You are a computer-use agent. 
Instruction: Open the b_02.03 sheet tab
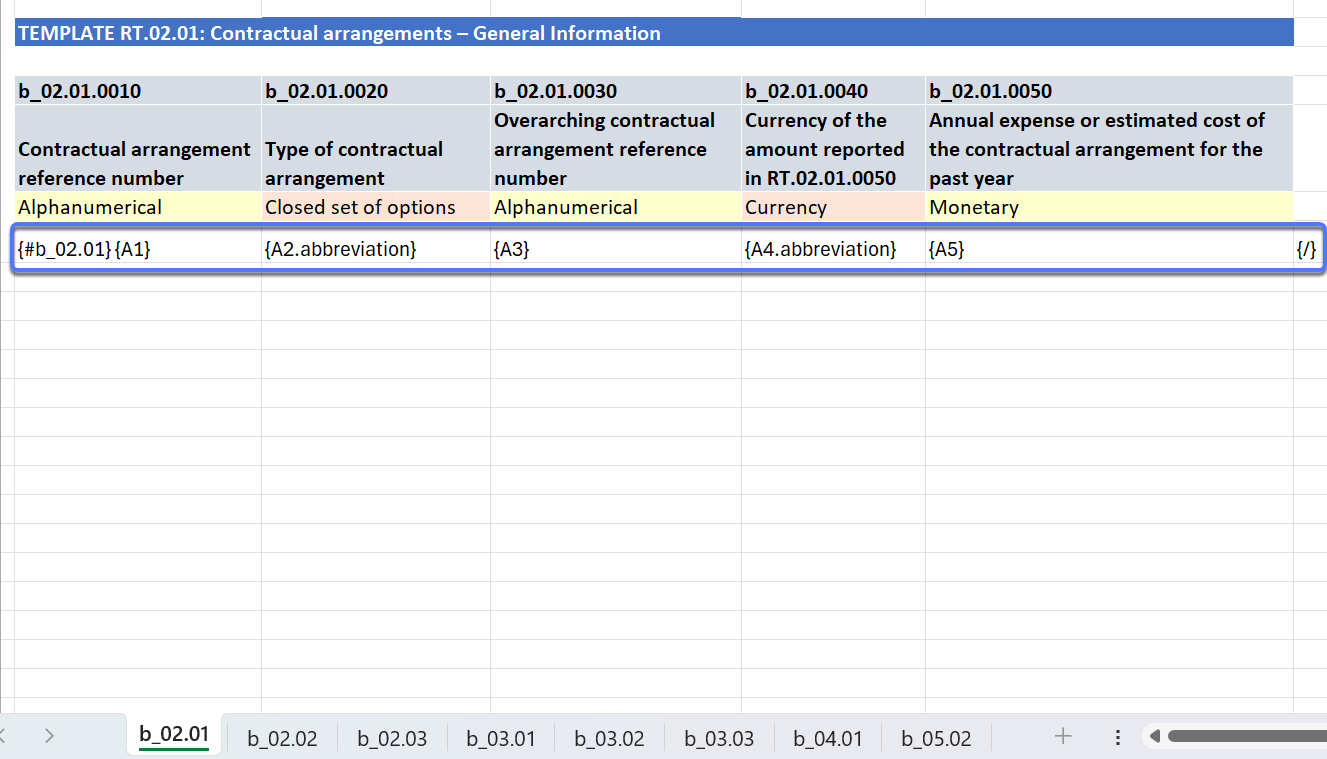tap(392, 739)
